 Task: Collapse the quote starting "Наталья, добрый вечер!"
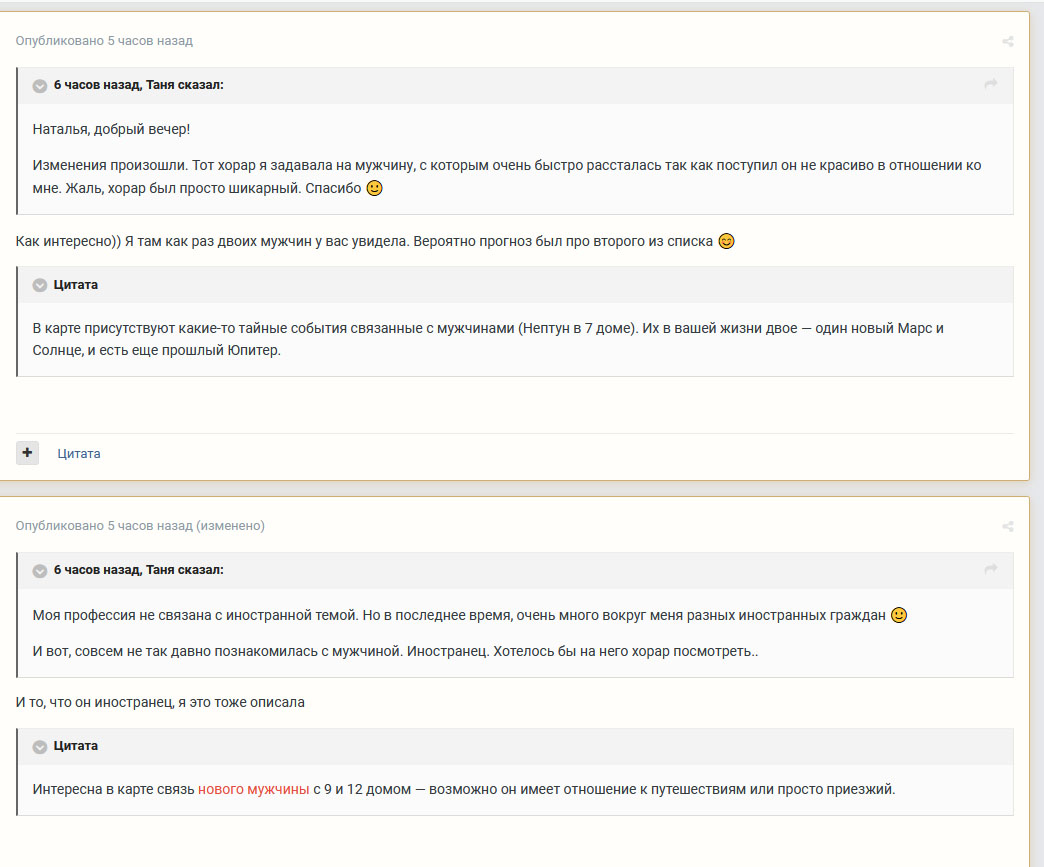point(40,85)
